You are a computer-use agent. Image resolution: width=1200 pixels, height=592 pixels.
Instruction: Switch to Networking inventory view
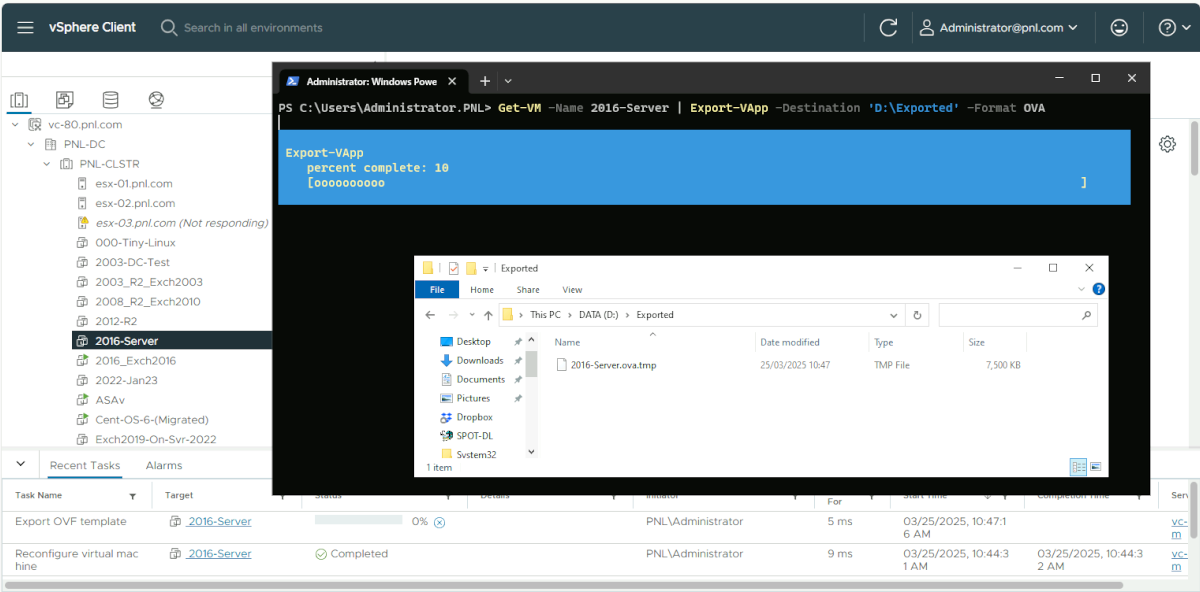(156, 100)
